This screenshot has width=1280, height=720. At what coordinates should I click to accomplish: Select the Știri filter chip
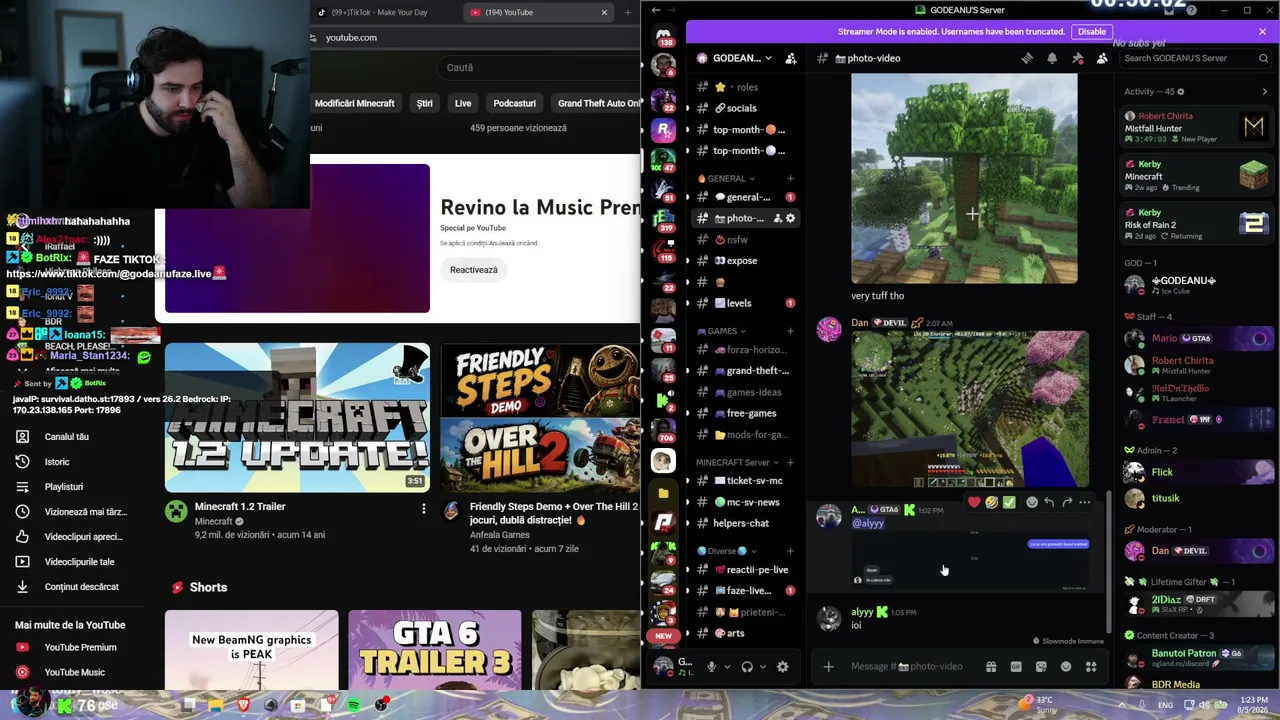[424, 103]
